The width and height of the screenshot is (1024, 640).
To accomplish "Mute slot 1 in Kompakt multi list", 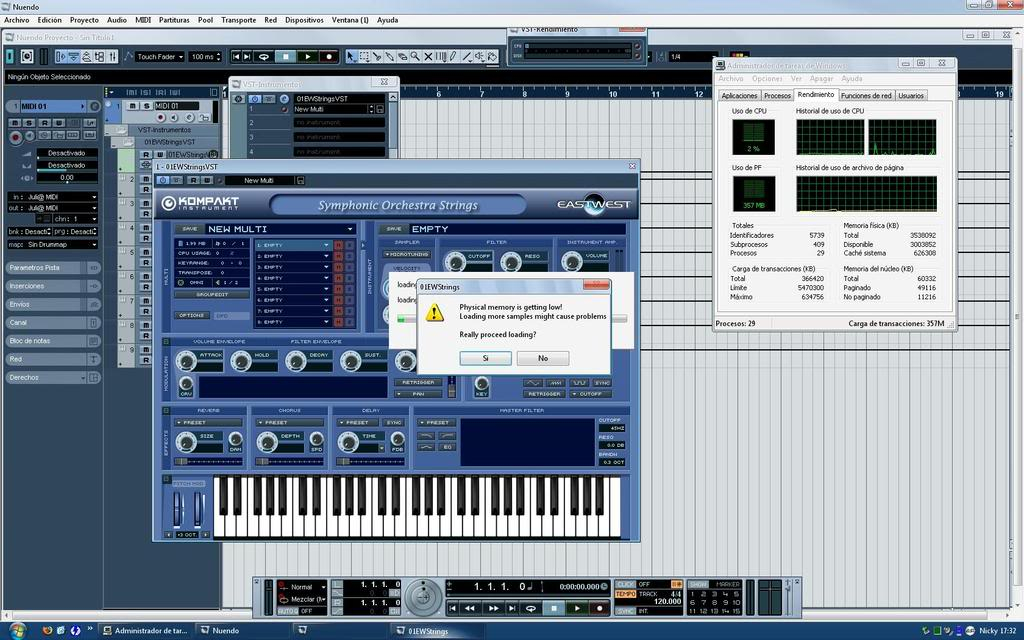I will coord(338,245).
